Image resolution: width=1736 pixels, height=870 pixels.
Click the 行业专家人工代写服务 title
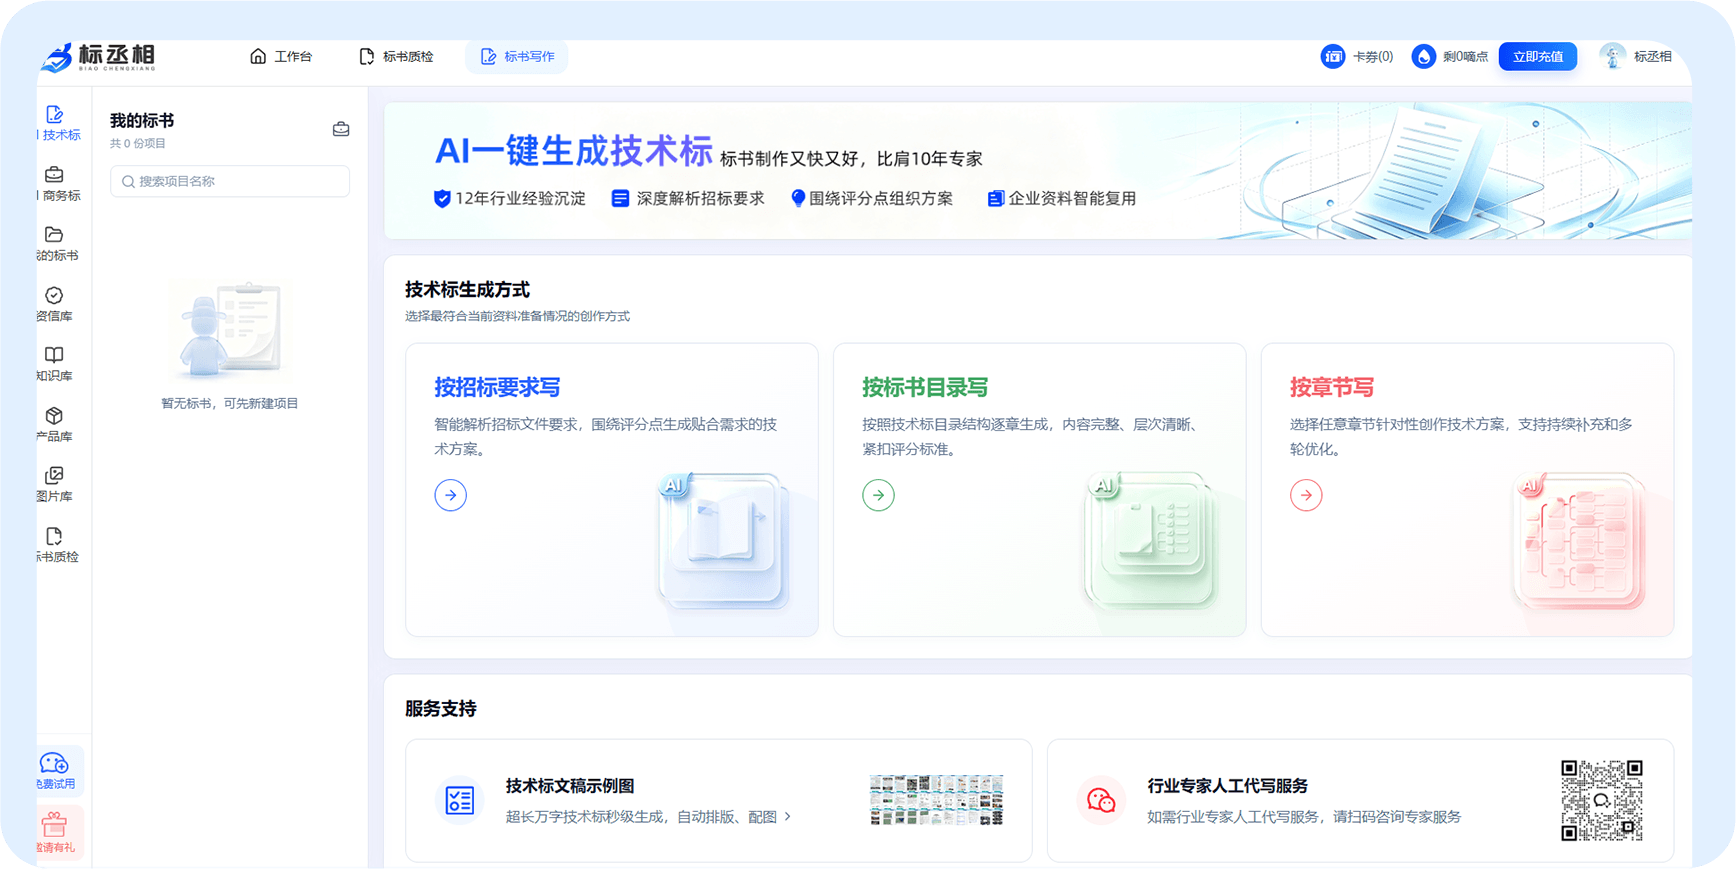1228,786
